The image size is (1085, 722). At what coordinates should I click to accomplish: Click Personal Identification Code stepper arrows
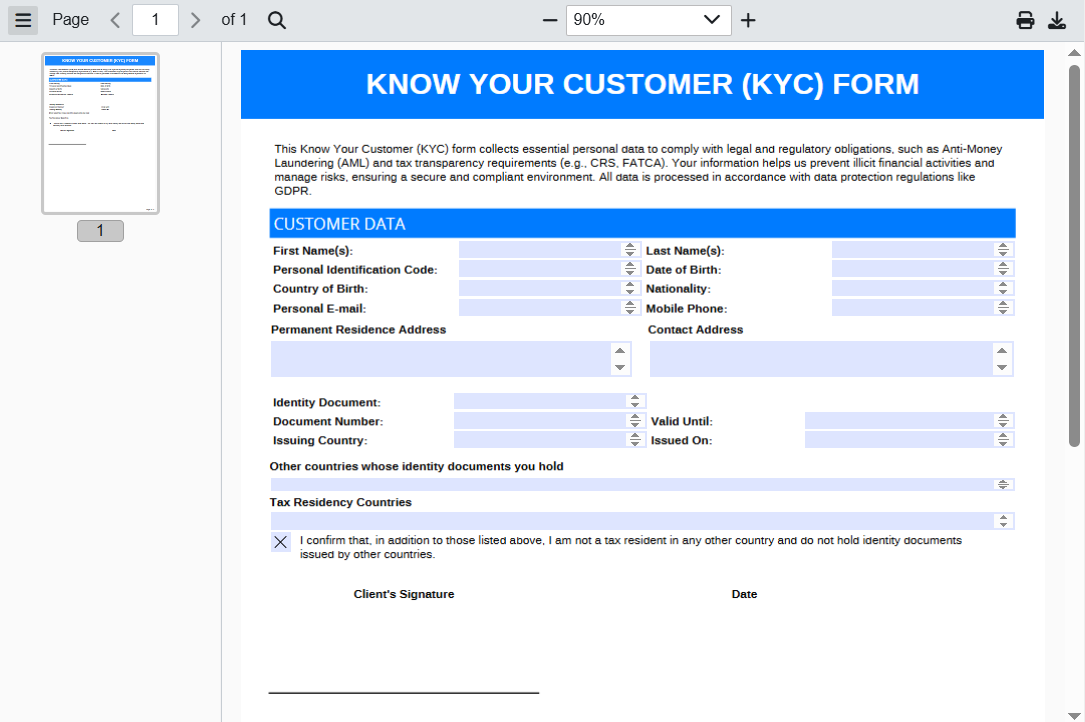[630, 269]
